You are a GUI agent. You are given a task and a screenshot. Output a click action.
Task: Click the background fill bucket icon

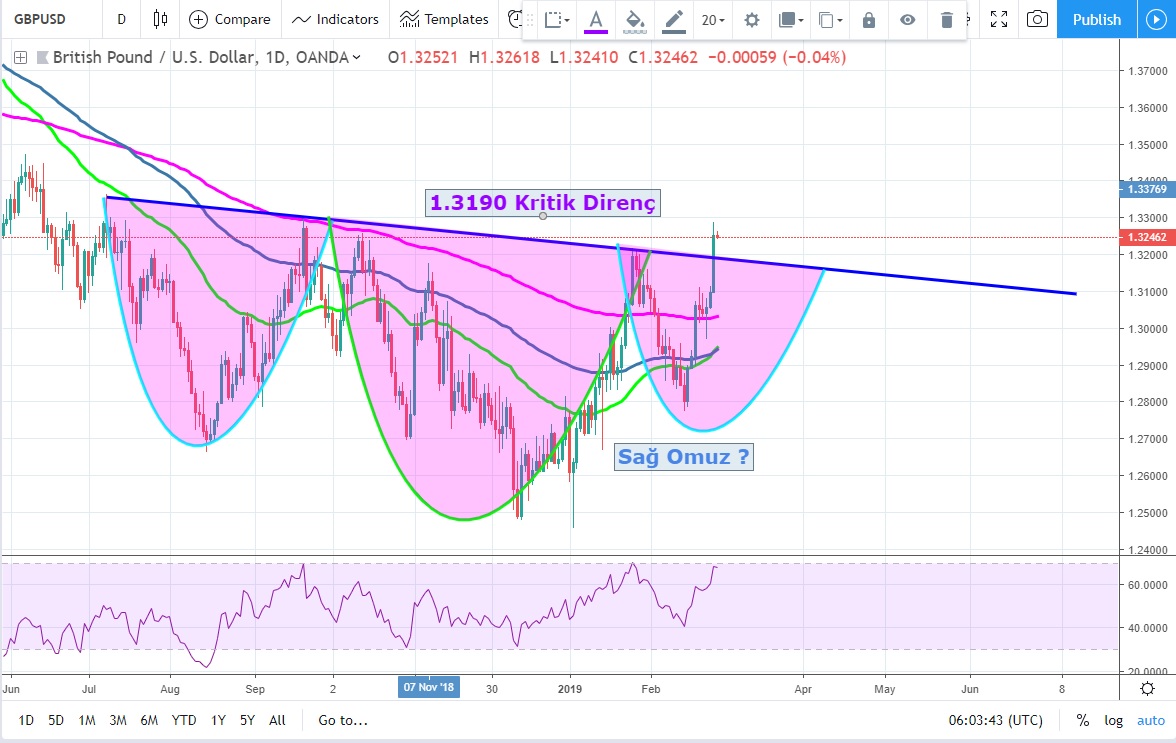(634, 20)
